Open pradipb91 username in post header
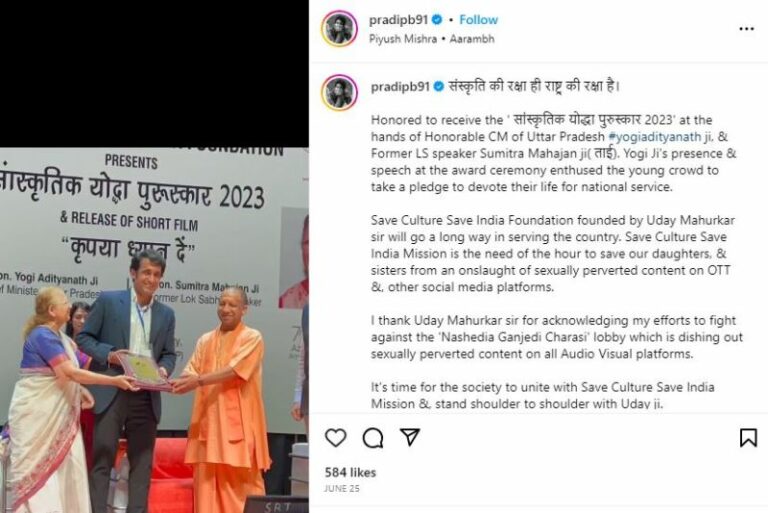768x513 pixels. 398,20
